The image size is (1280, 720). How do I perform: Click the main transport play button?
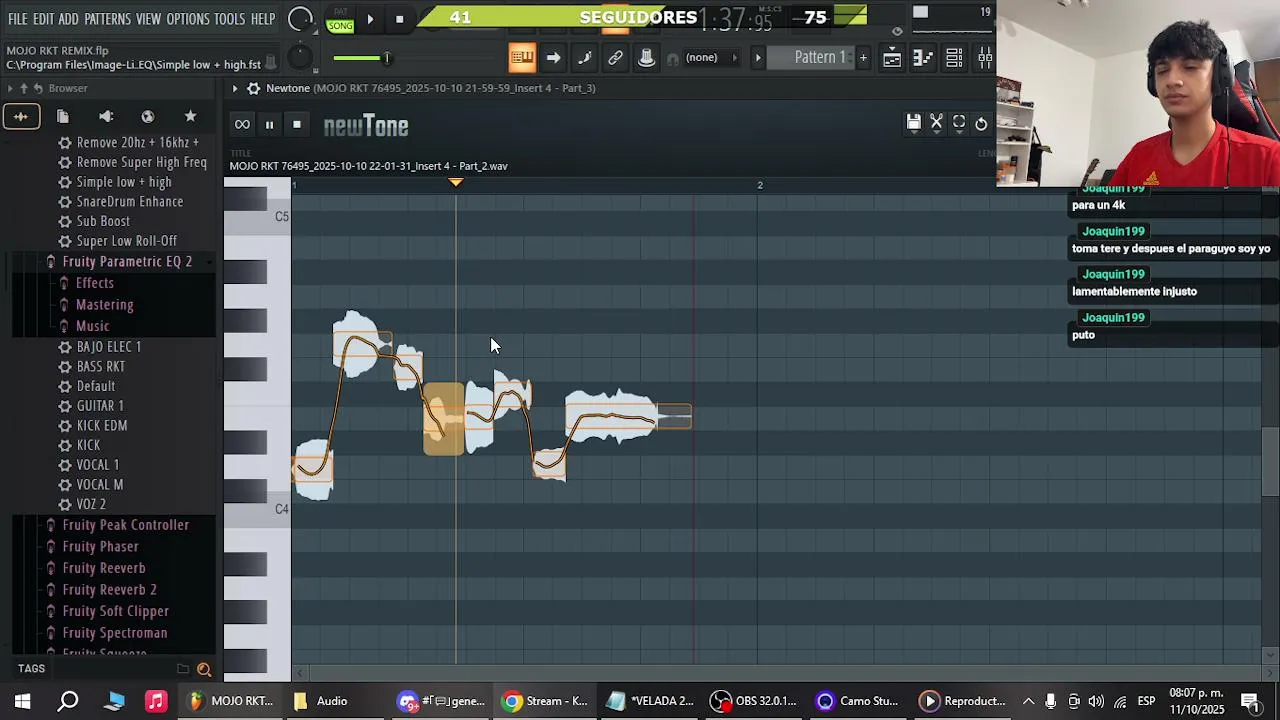pyautogui.click(x=370, y=19)
